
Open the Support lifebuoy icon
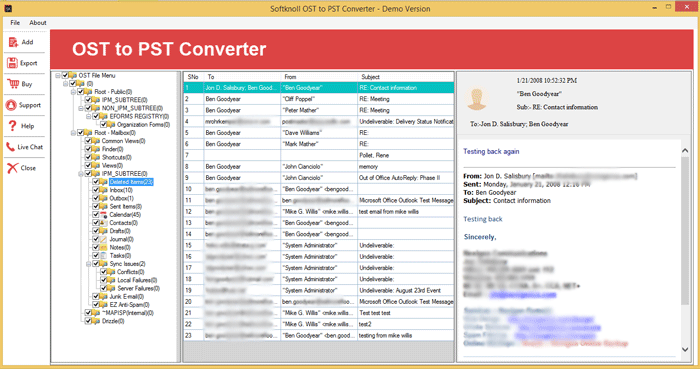[11, 105]
